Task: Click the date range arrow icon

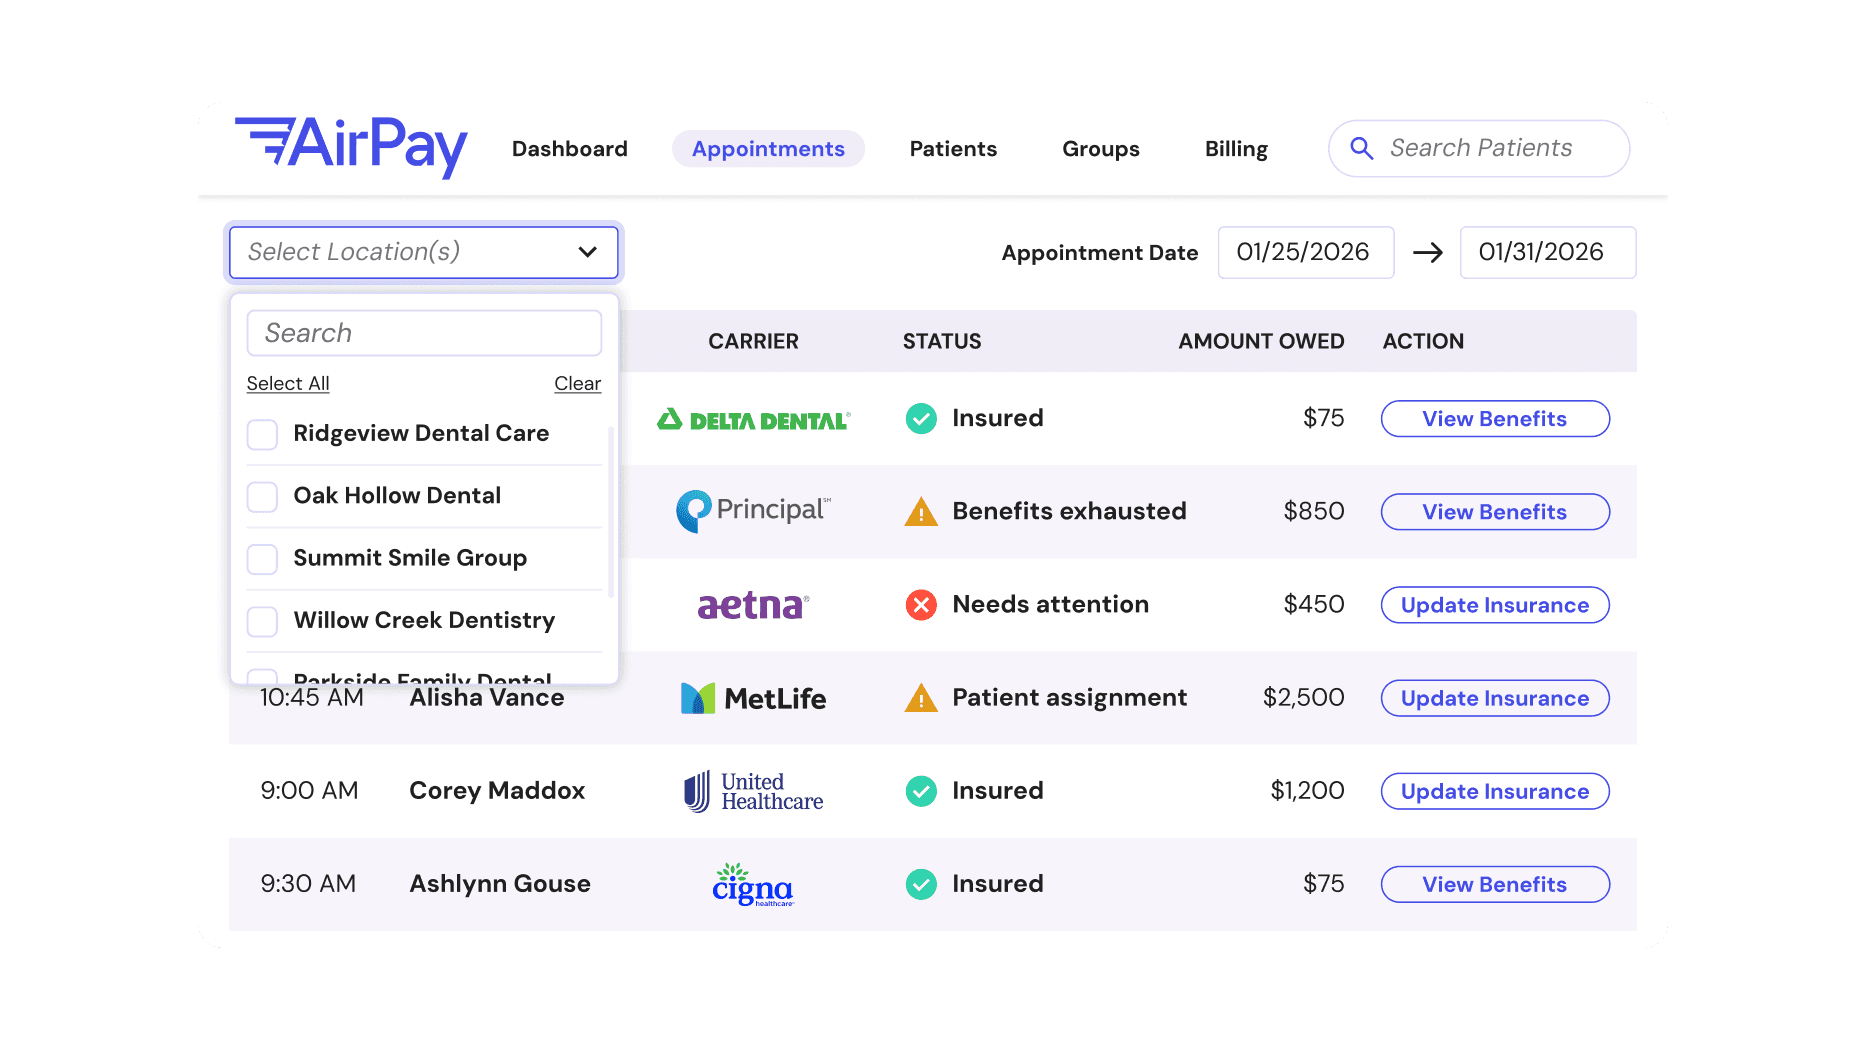Action: [1428, 253]
